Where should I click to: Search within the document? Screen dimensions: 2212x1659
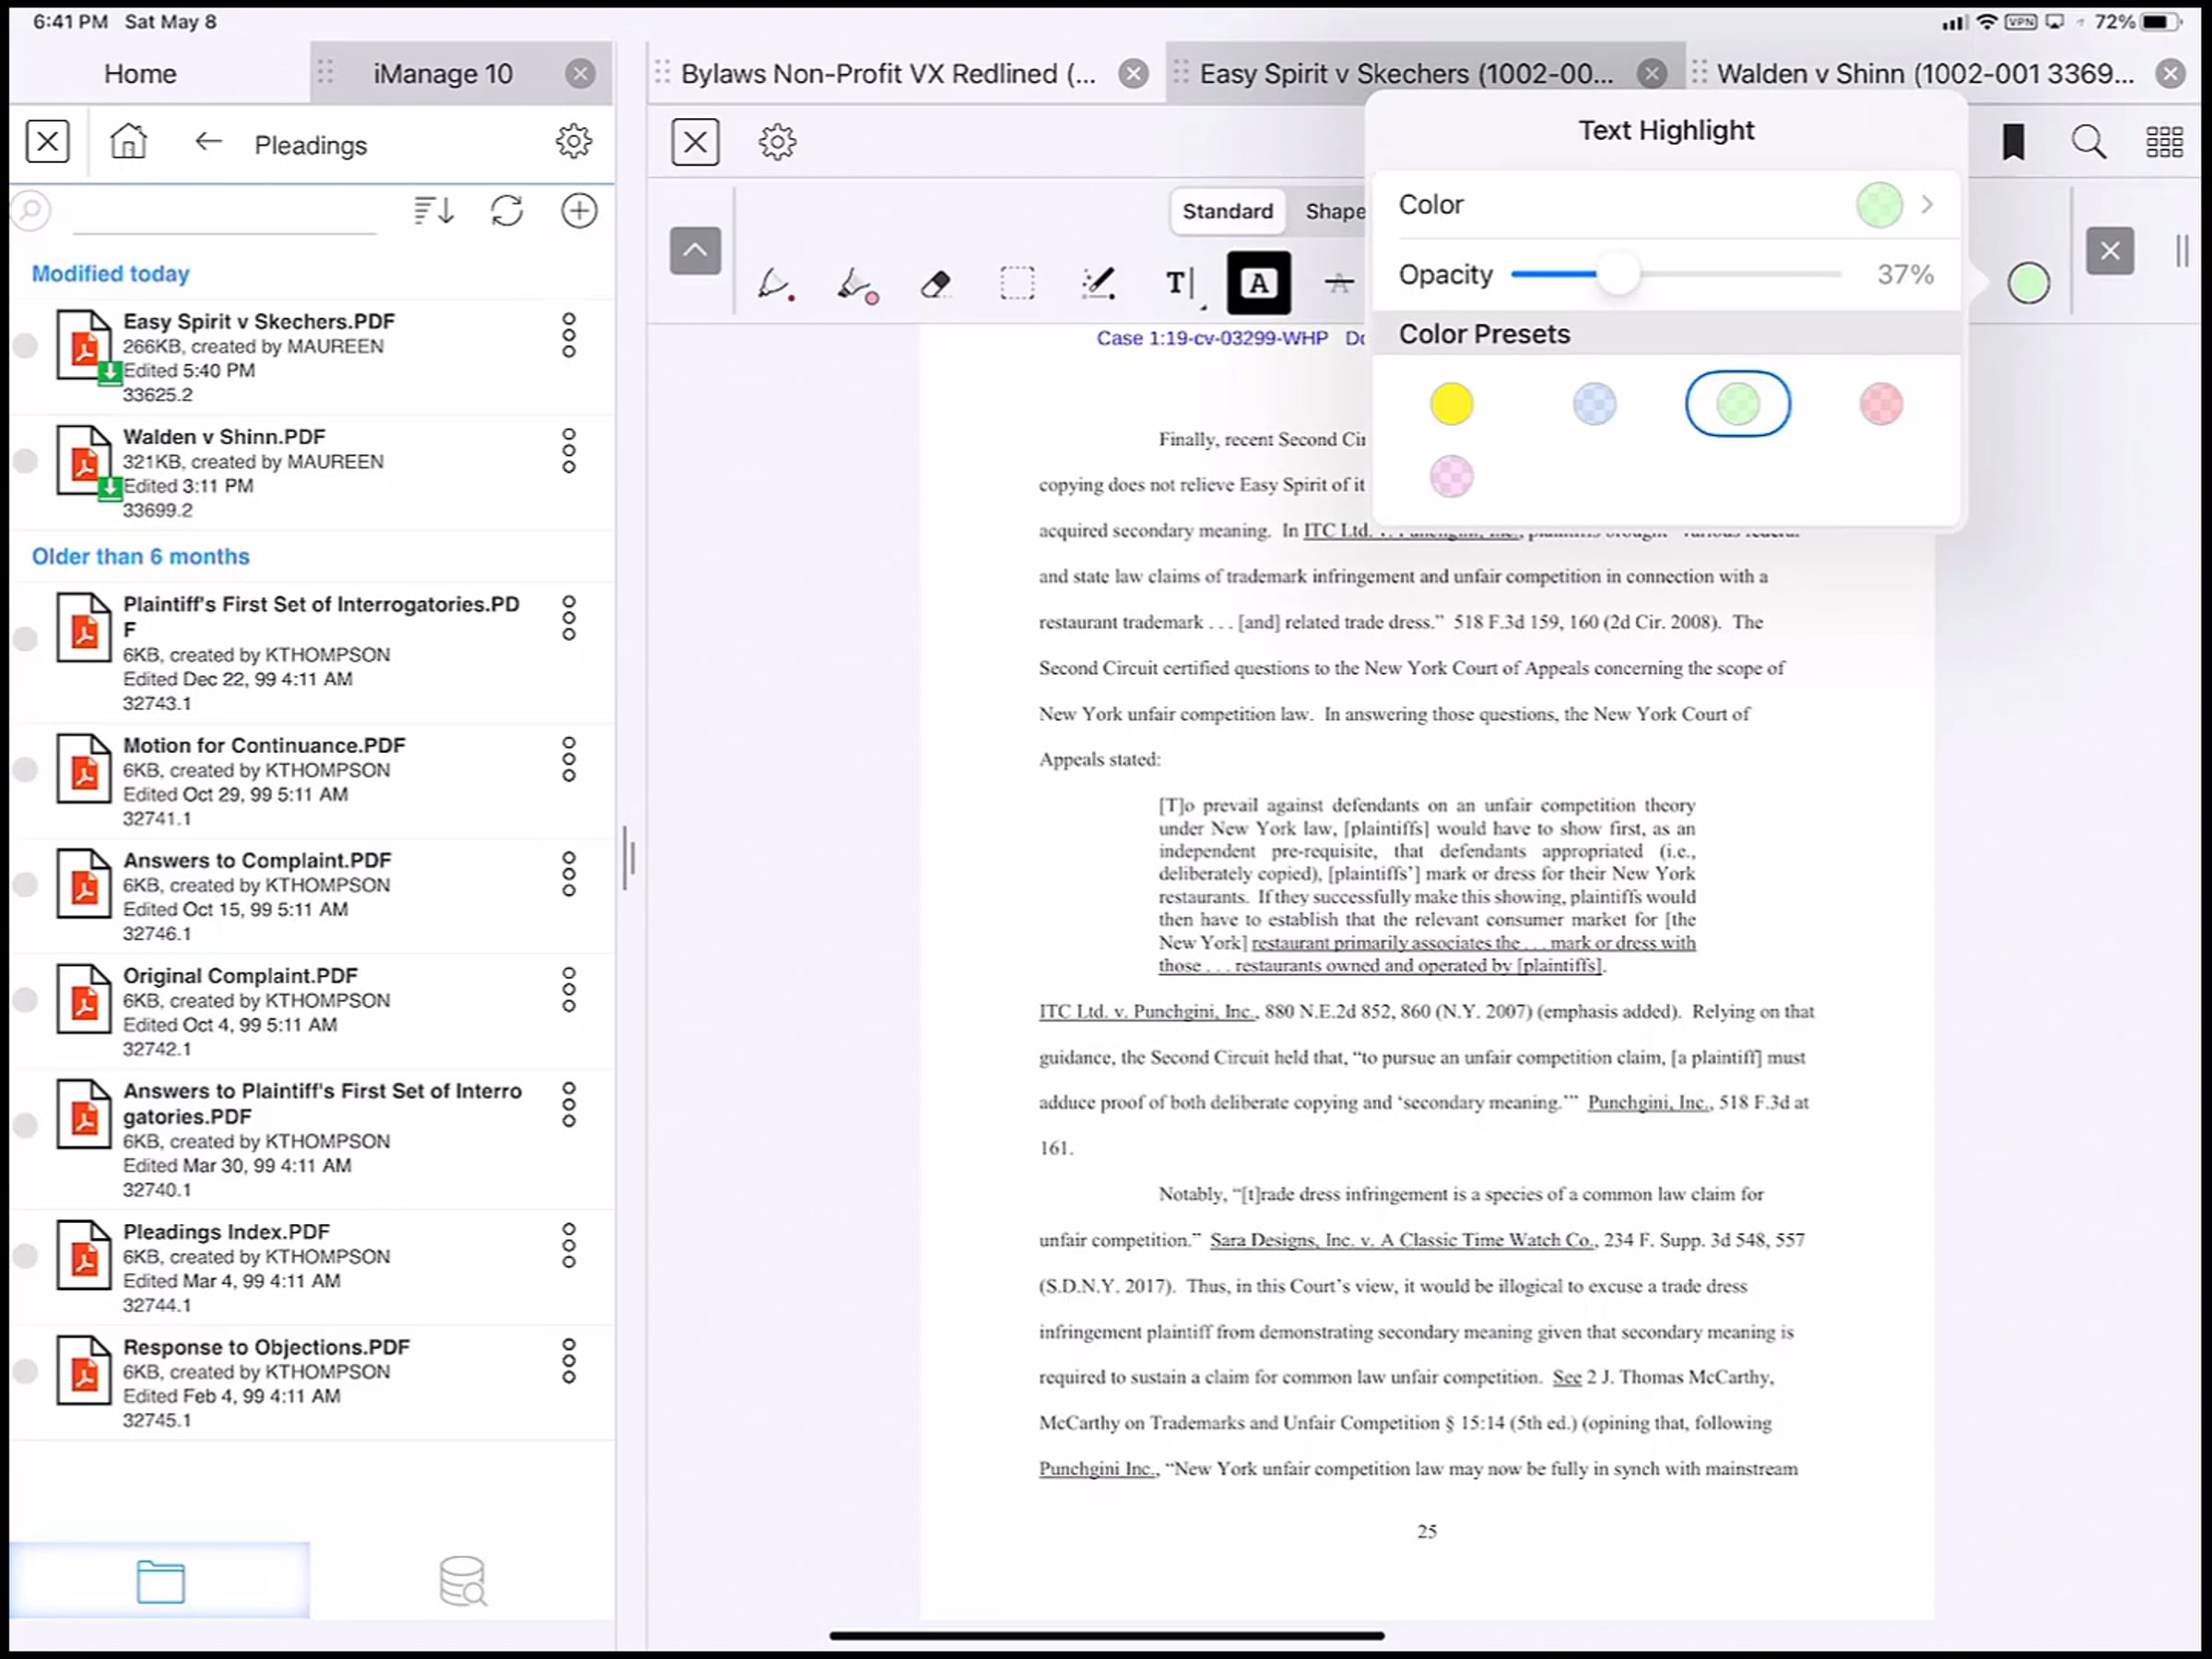tap(2088, 142)
